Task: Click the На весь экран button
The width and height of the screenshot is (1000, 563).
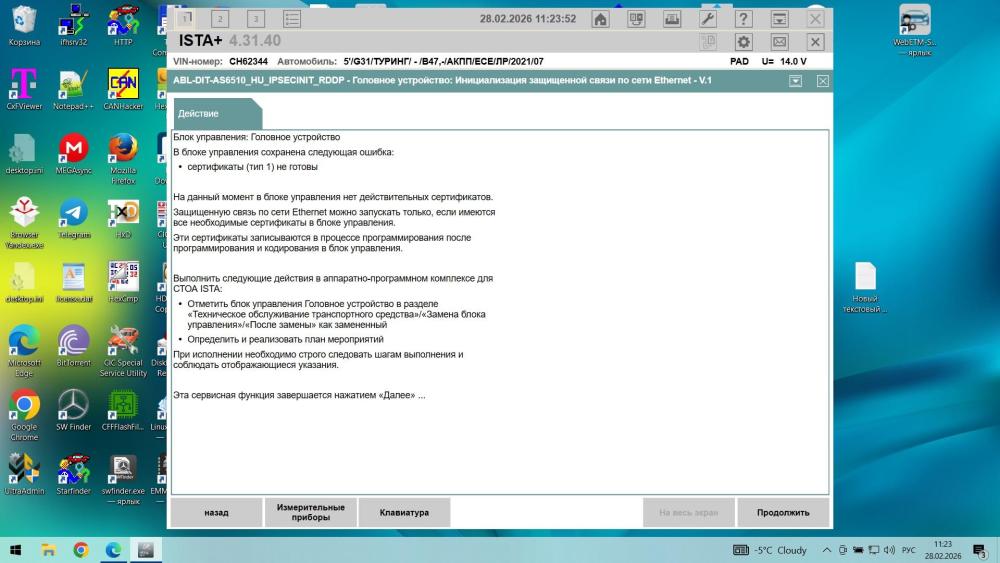Action: click(x=689, y=513)
